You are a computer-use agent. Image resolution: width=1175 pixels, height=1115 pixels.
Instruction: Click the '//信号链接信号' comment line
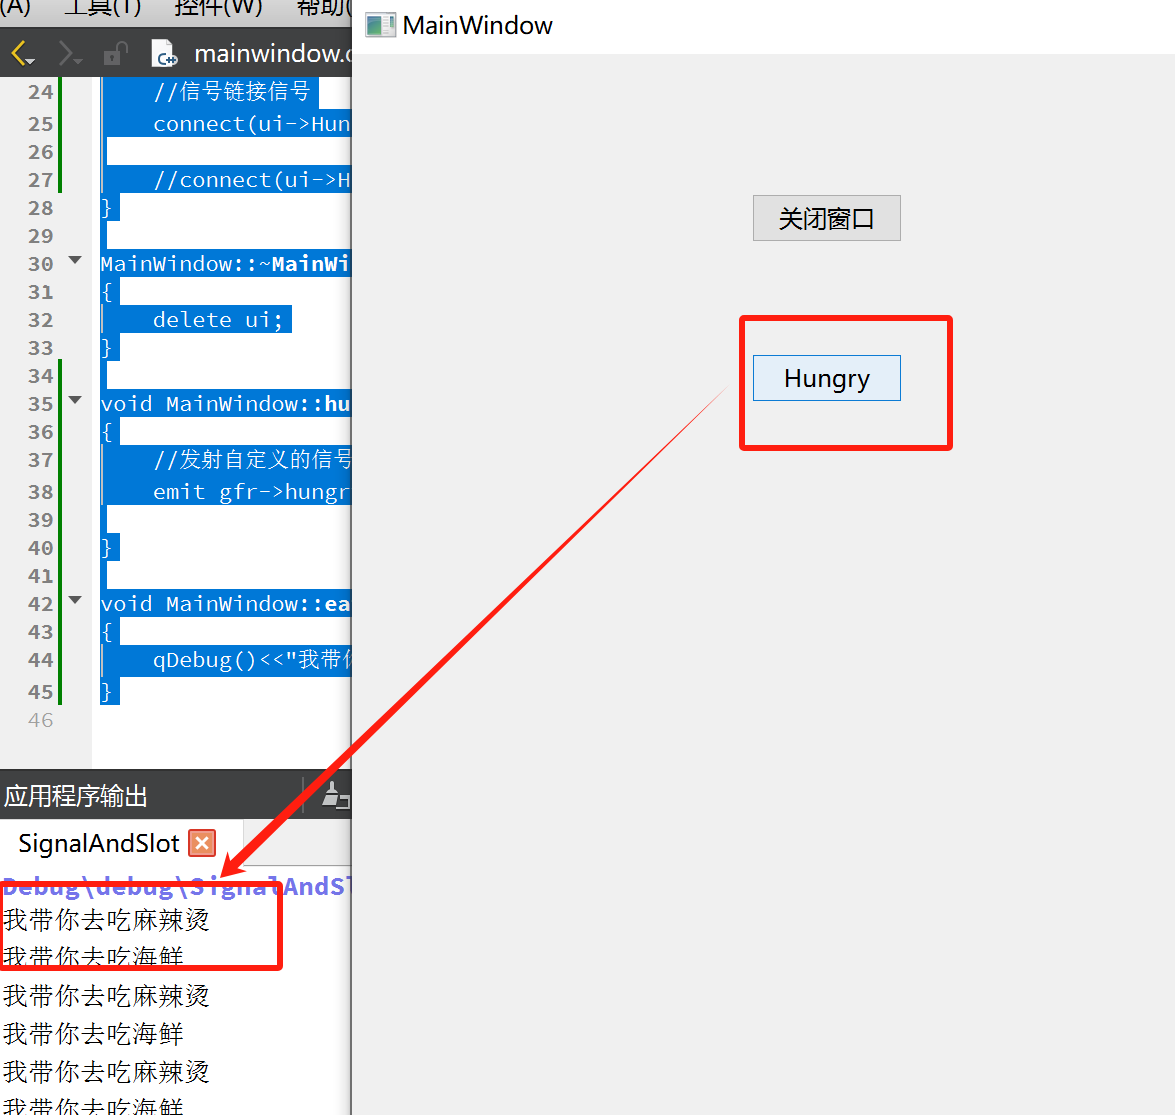coord(232,91)
